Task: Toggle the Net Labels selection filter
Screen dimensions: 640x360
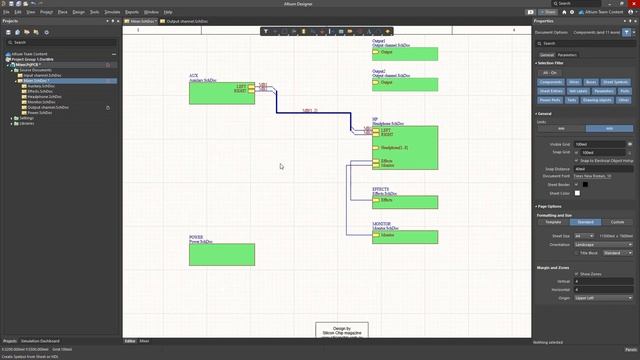Action: [578, 91]
